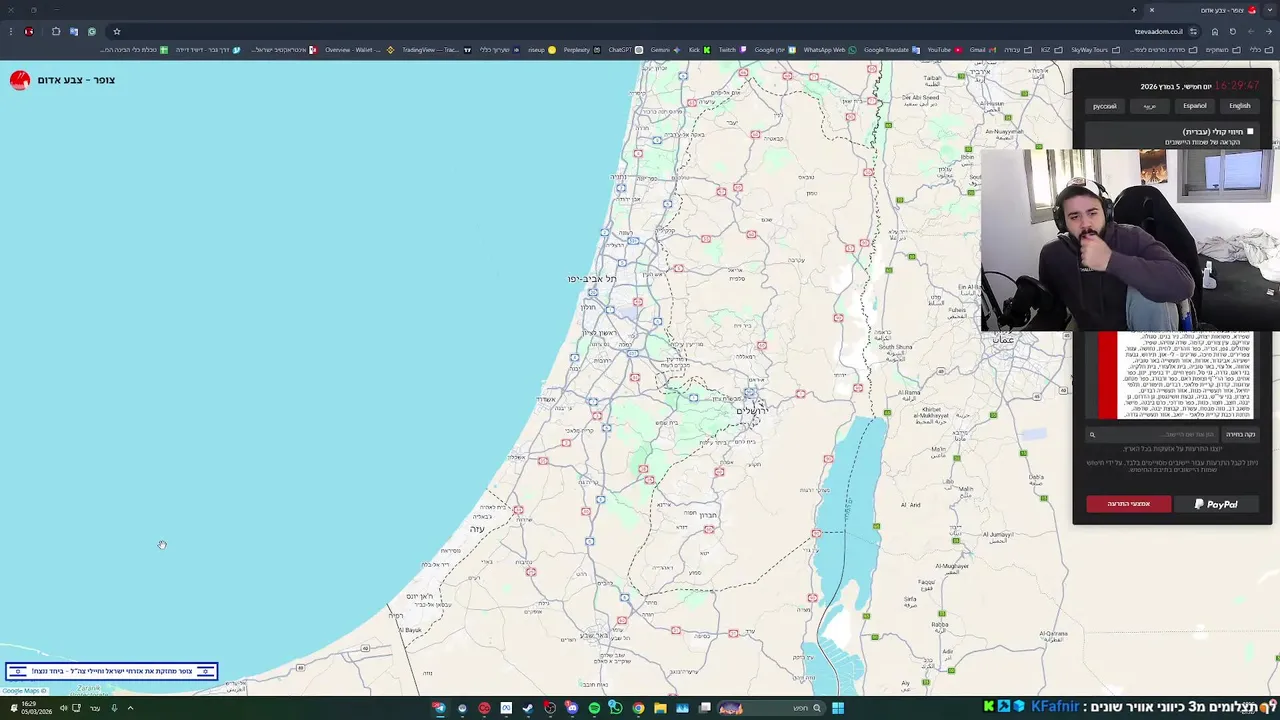Click the red extension icon in toolbar

(28, 31)
